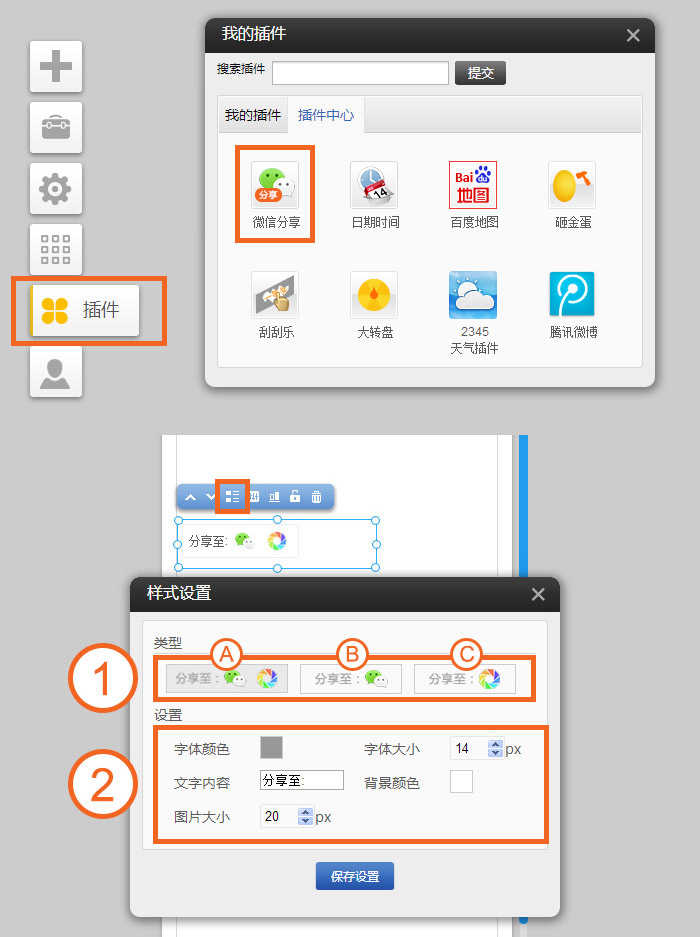
Task: Pick the 大转盘 plugin icon
Action: coord(374,304)
